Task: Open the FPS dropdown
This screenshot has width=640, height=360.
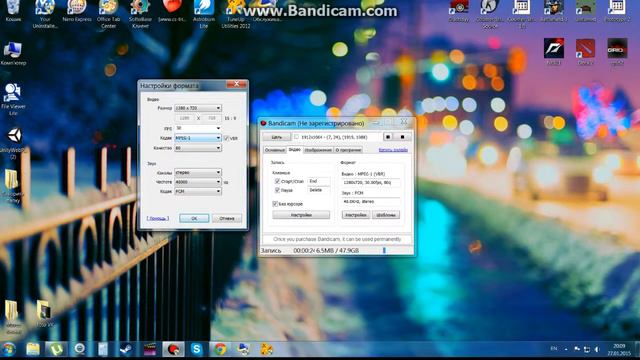Action: (198, 128)
